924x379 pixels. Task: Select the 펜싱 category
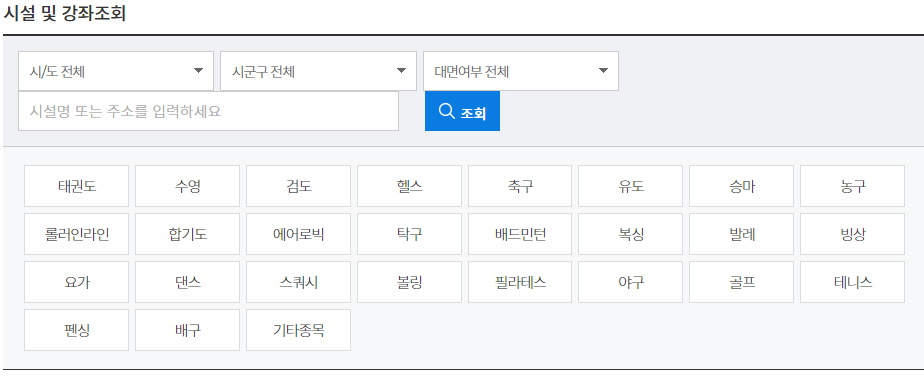[77, 329]
